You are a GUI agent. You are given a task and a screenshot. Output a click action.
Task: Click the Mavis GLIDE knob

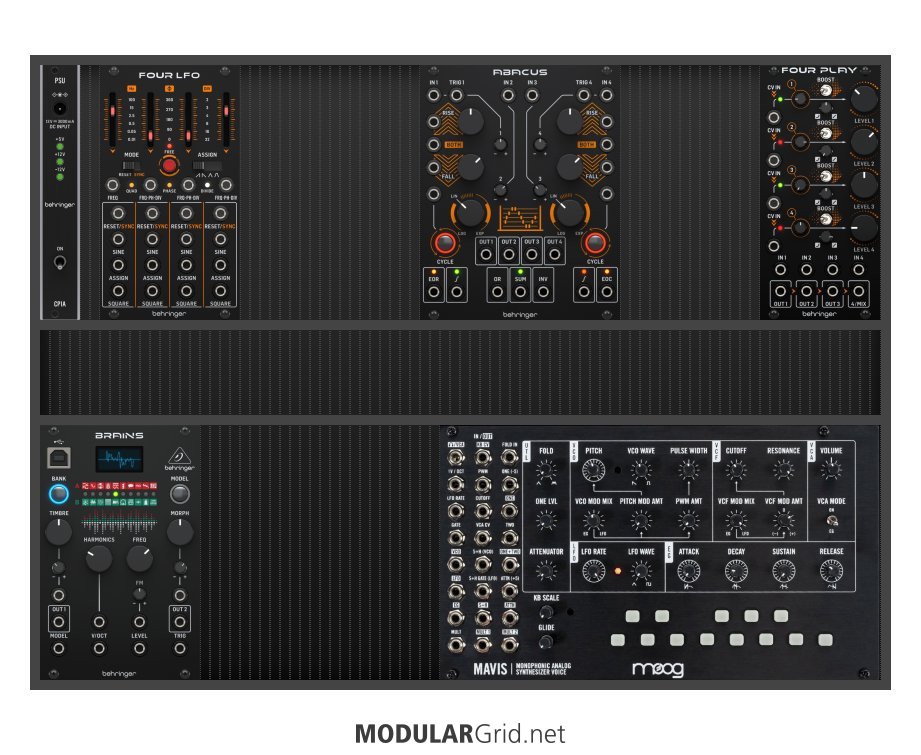pyautogui.click(x=546, y=641)
